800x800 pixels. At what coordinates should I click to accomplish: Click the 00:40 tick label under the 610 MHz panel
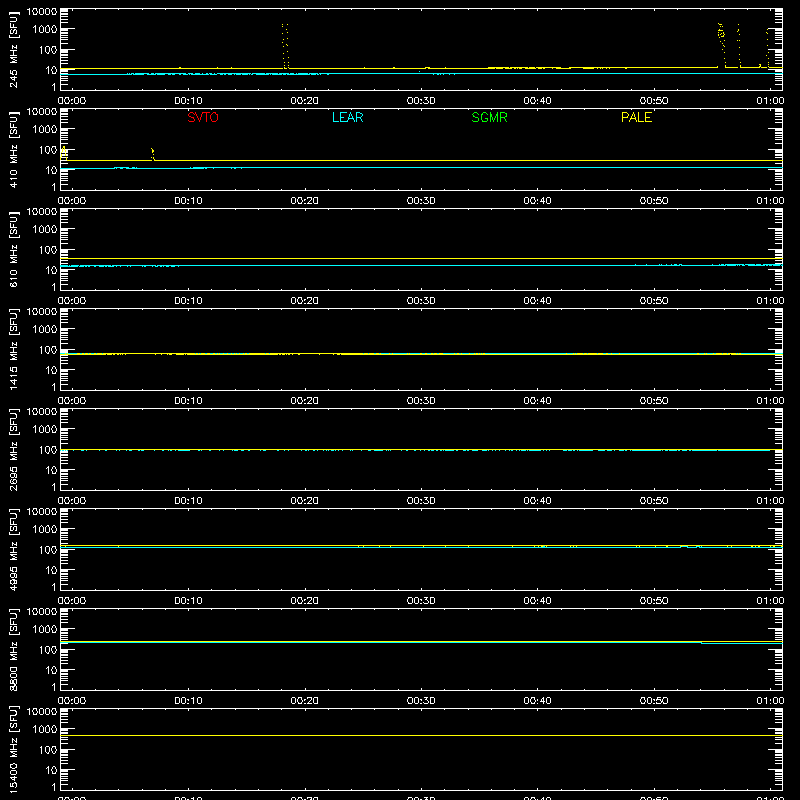(537, 301)
